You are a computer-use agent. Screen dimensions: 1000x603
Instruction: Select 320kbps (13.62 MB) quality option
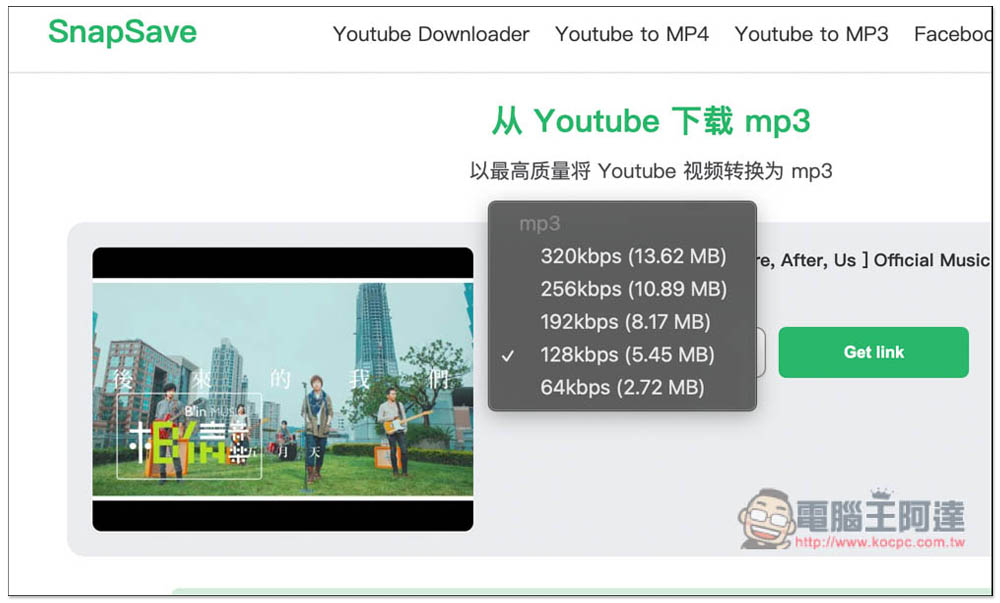pos(633,256)
